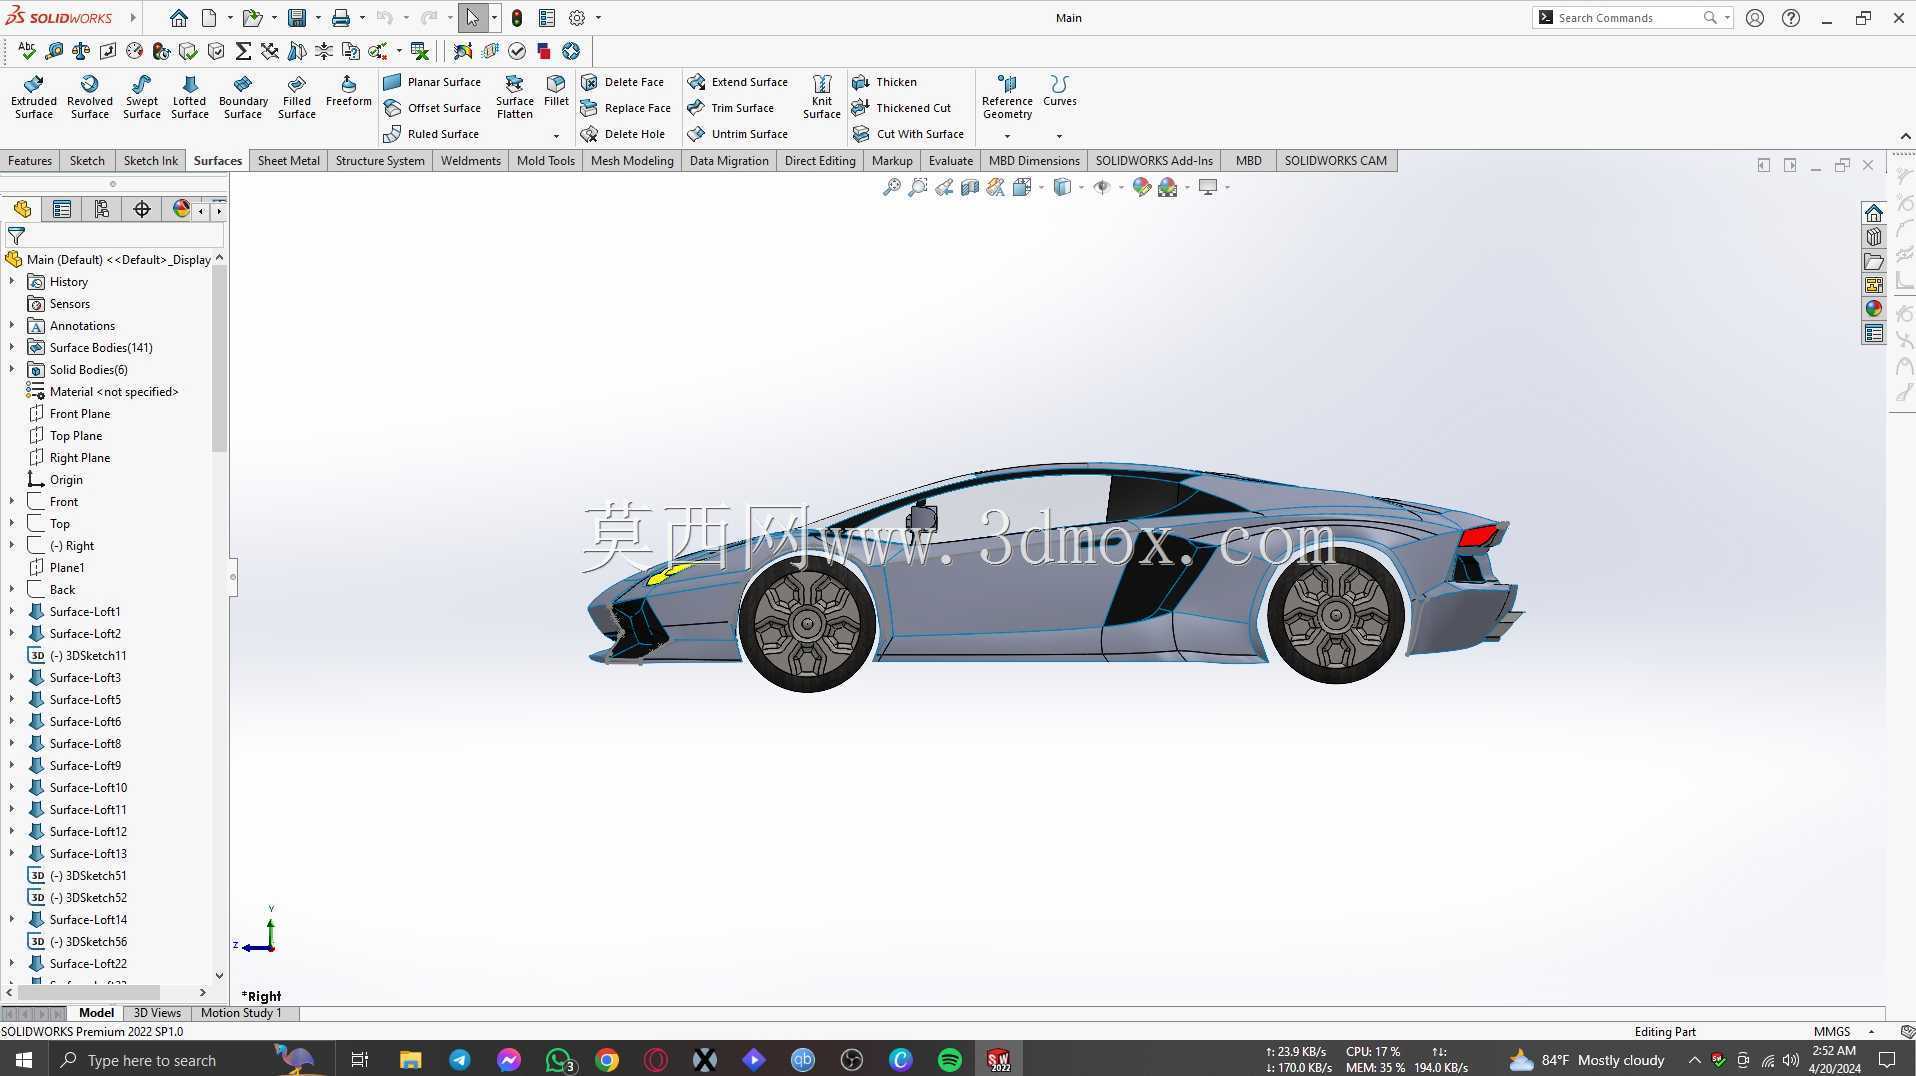Click the Zoom to Fit icon
Viewport: 1916px width, 1076px height.
[891, 187]
